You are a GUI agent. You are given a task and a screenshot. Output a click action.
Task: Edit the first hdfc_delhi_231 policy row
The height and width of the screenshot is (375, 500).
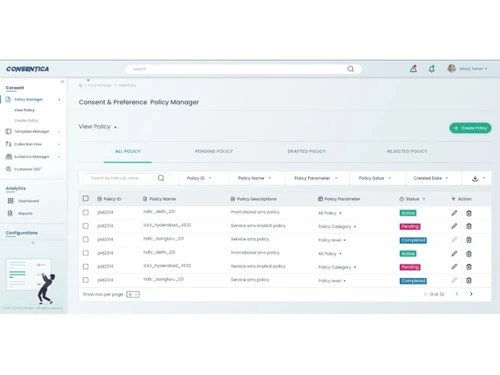tap(454, 213)
